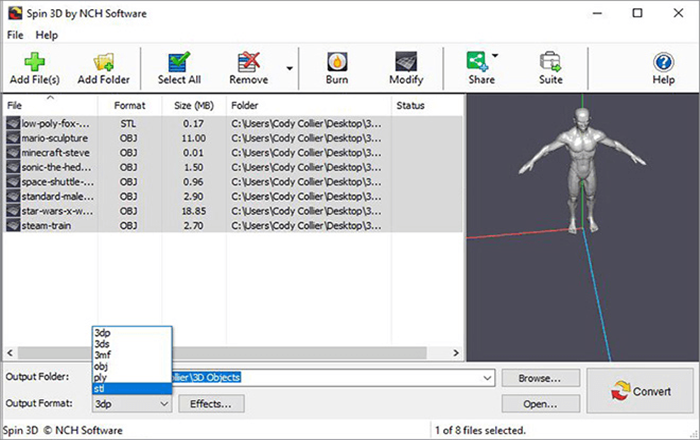Viewport: 700px width, 440px height.
Task: Expand the Share dropdown arrow
Action: coord(495,56)
